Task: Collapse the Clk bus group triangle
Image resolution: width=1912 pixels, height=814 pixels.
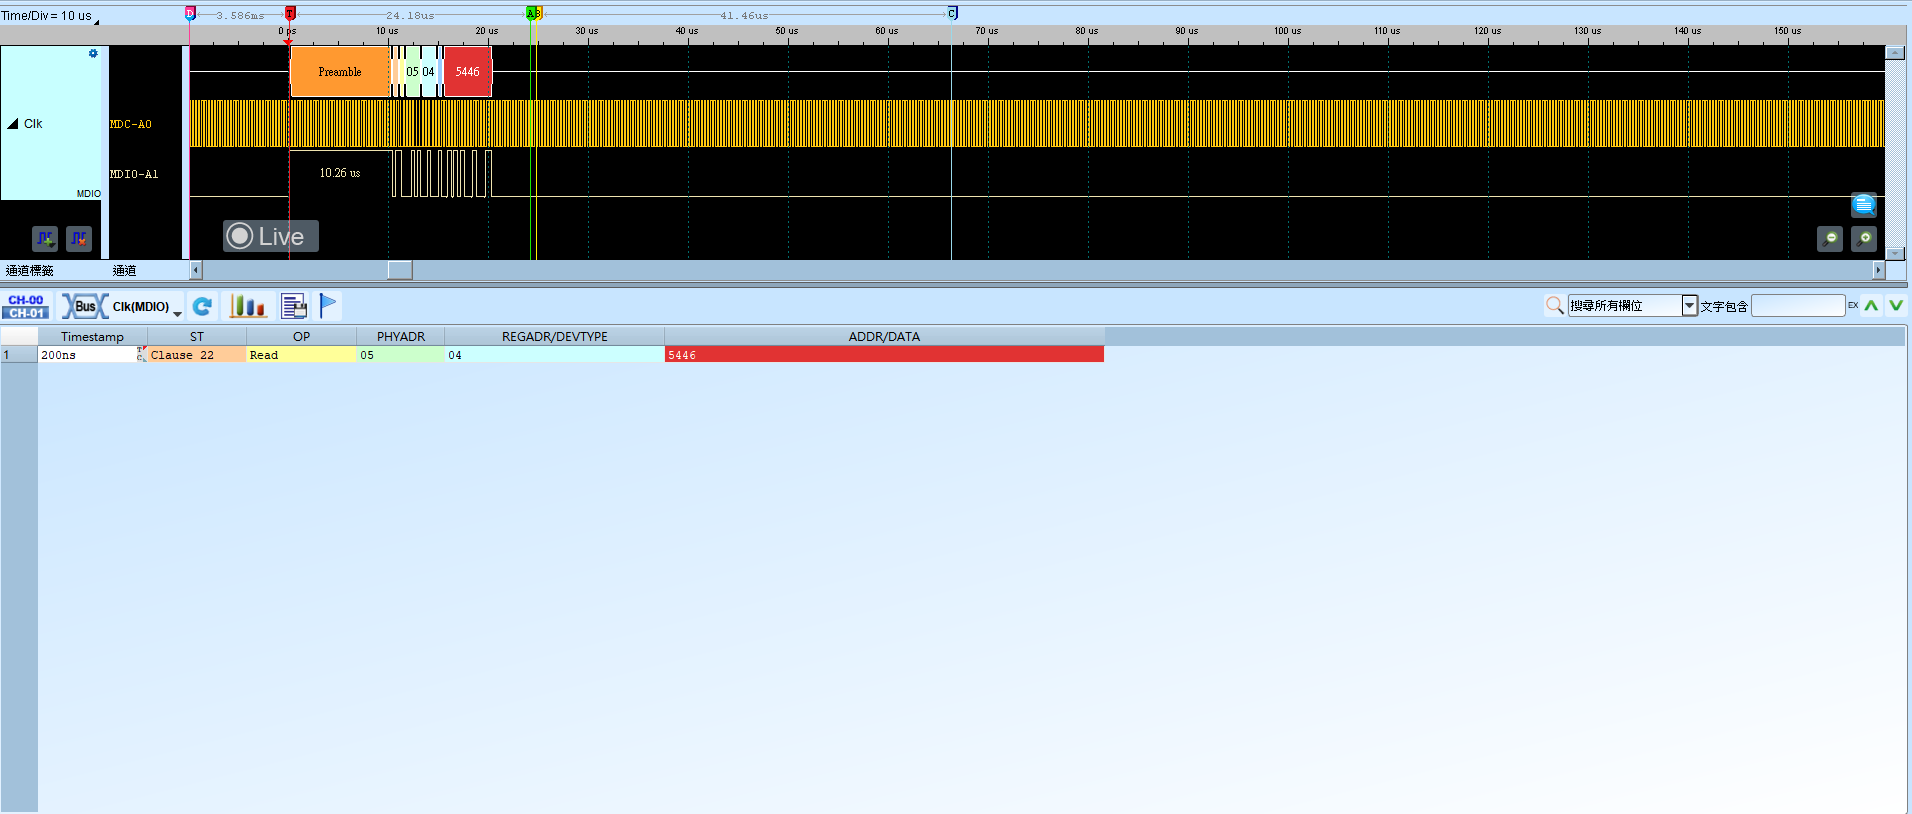Action: coord(13,124)
